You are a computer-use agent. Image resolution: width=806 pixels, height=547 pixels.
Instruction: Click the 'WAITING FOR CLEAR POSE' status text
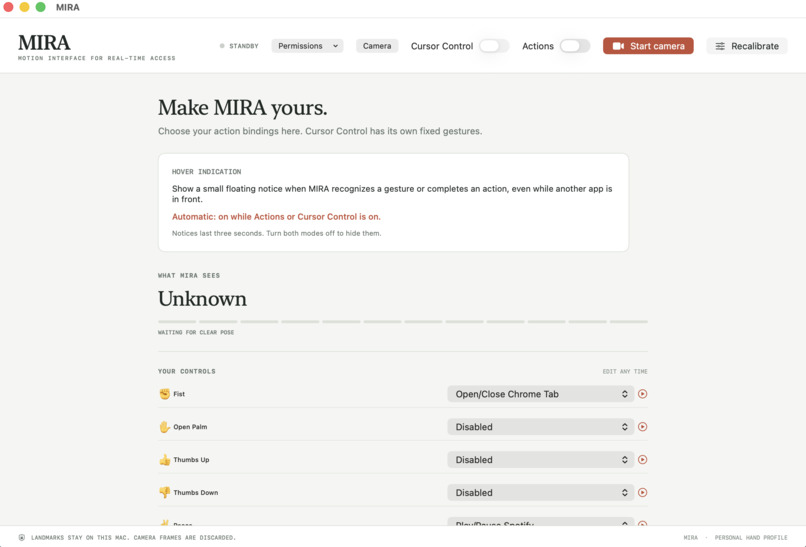(196, 333)
